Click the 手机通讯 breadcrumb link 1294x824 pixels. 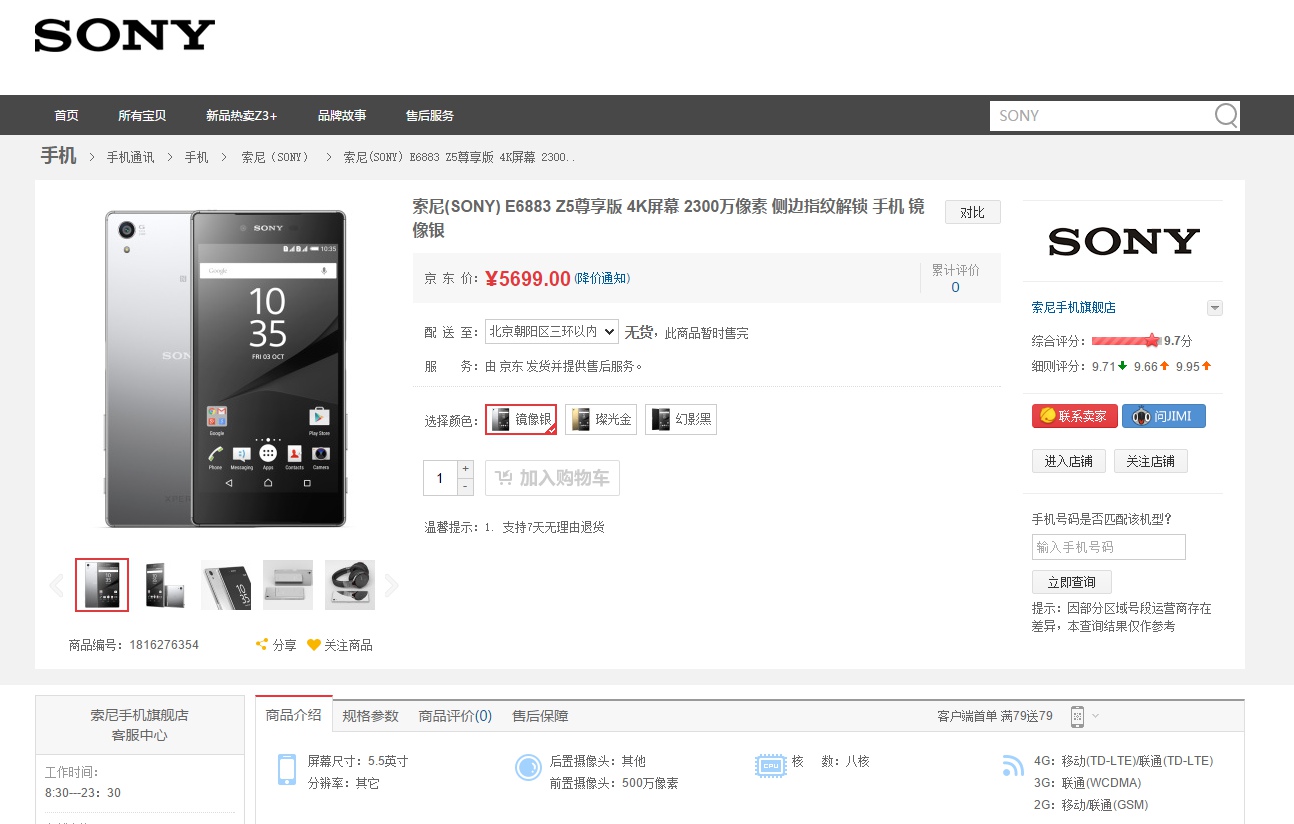point(131,157)
